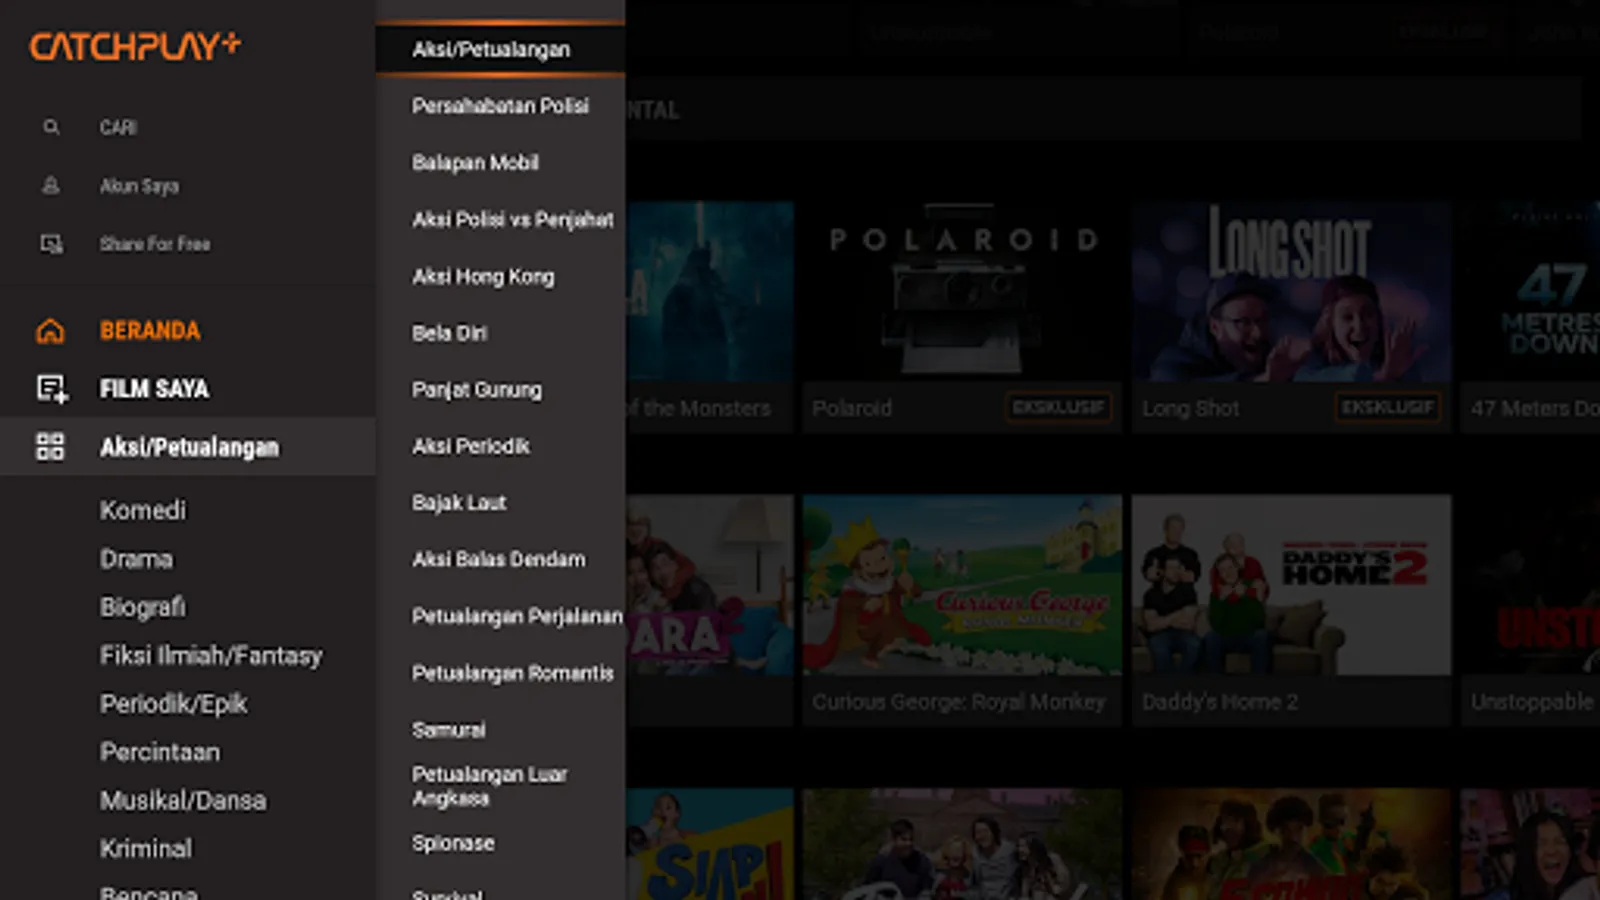Select Bela Diri subgenre

(450, 333)
